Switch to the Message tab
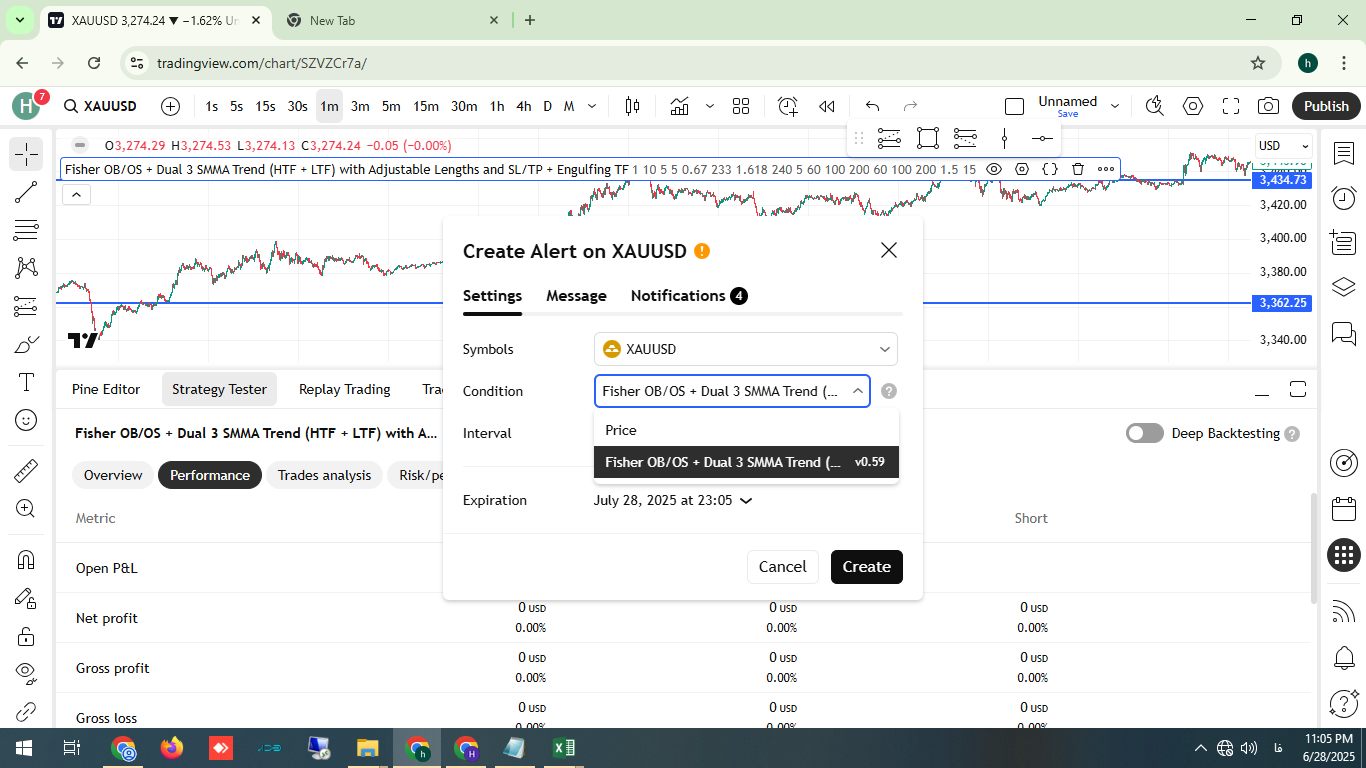 point(576,296)
